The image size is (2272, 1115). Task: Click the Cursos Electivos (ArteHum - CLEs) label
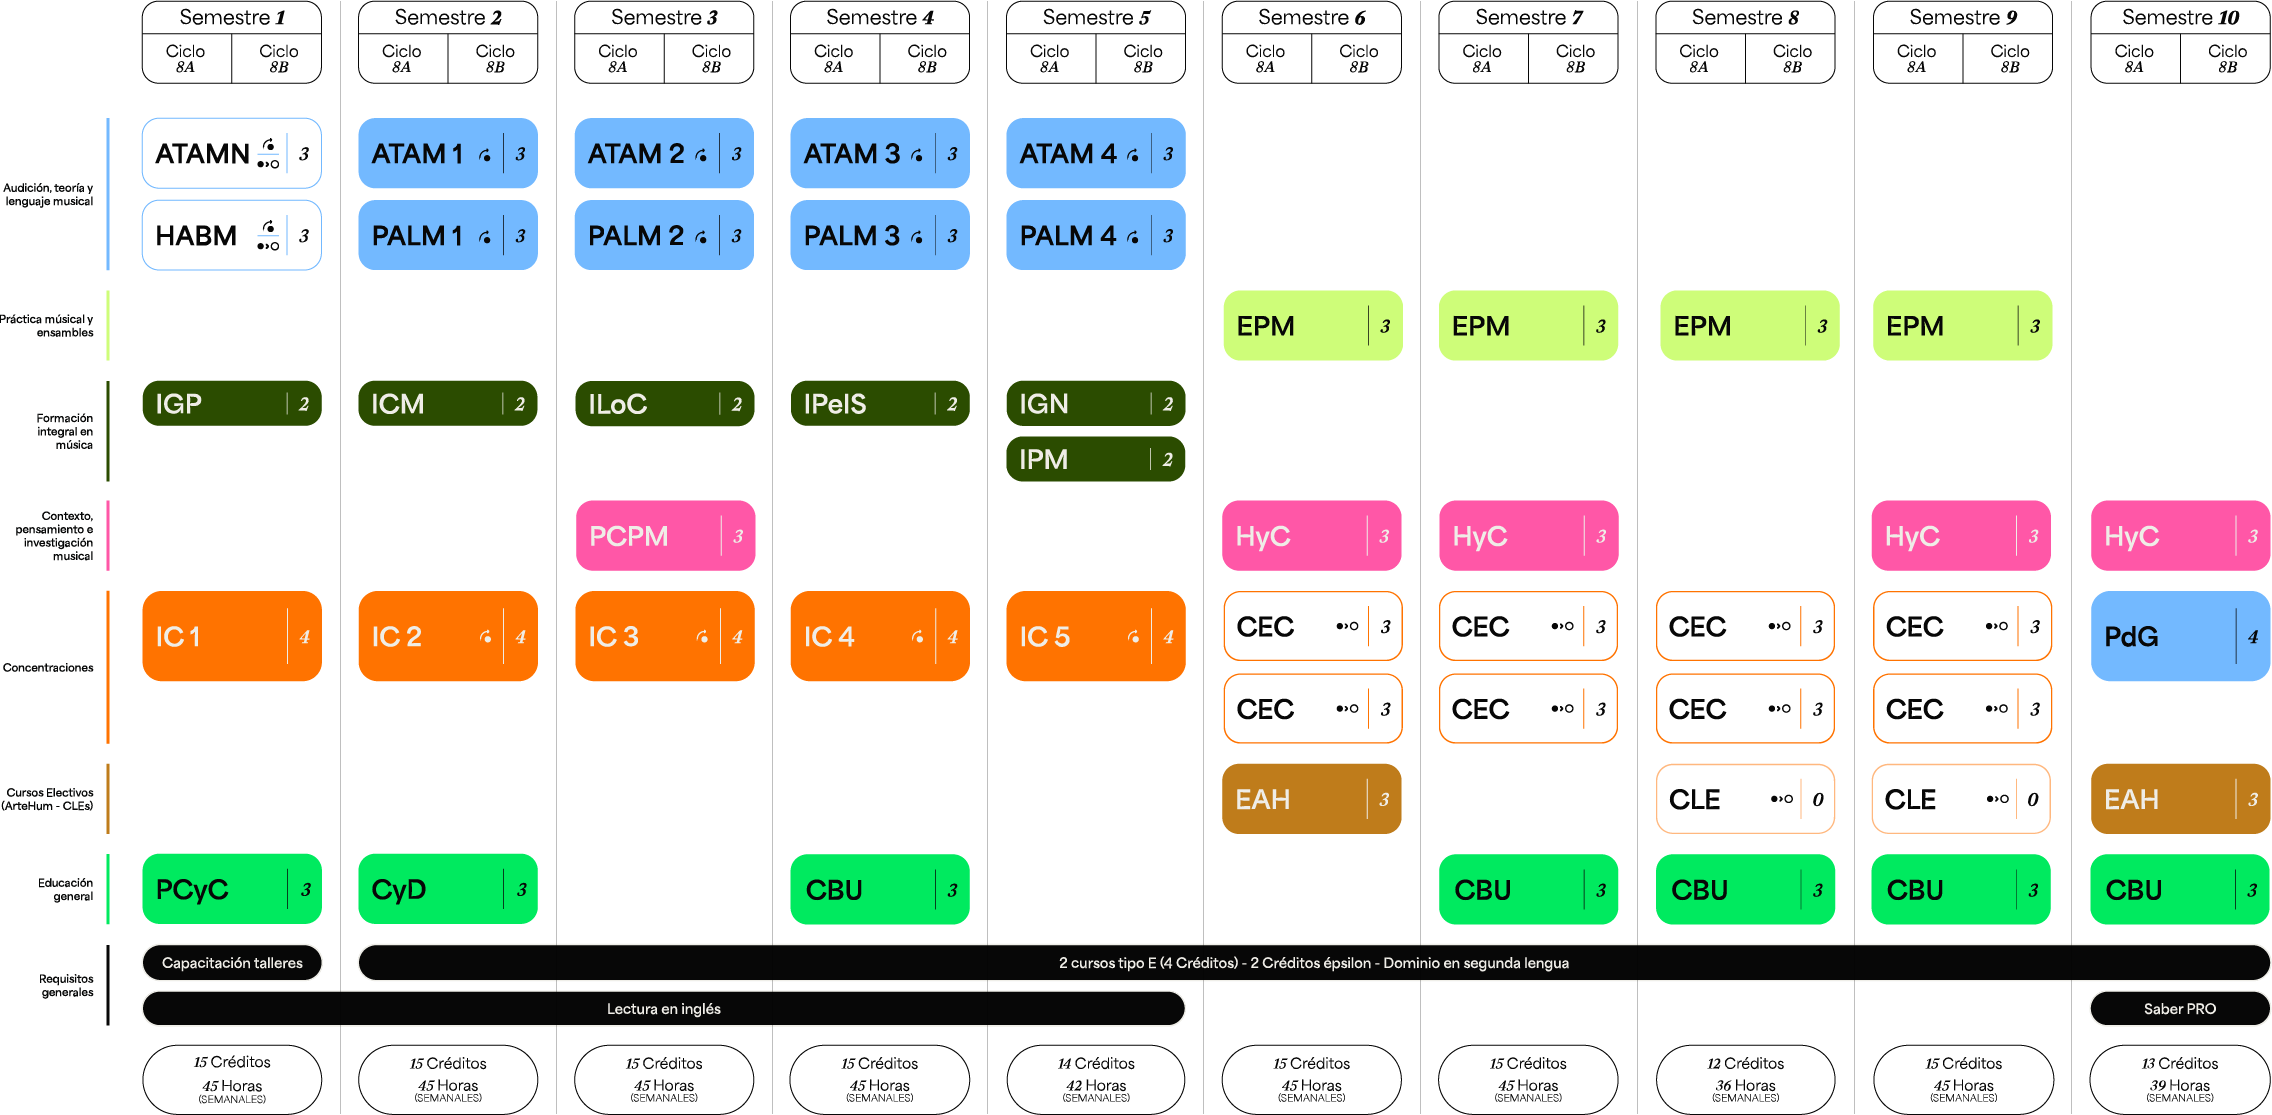point(48,799)
